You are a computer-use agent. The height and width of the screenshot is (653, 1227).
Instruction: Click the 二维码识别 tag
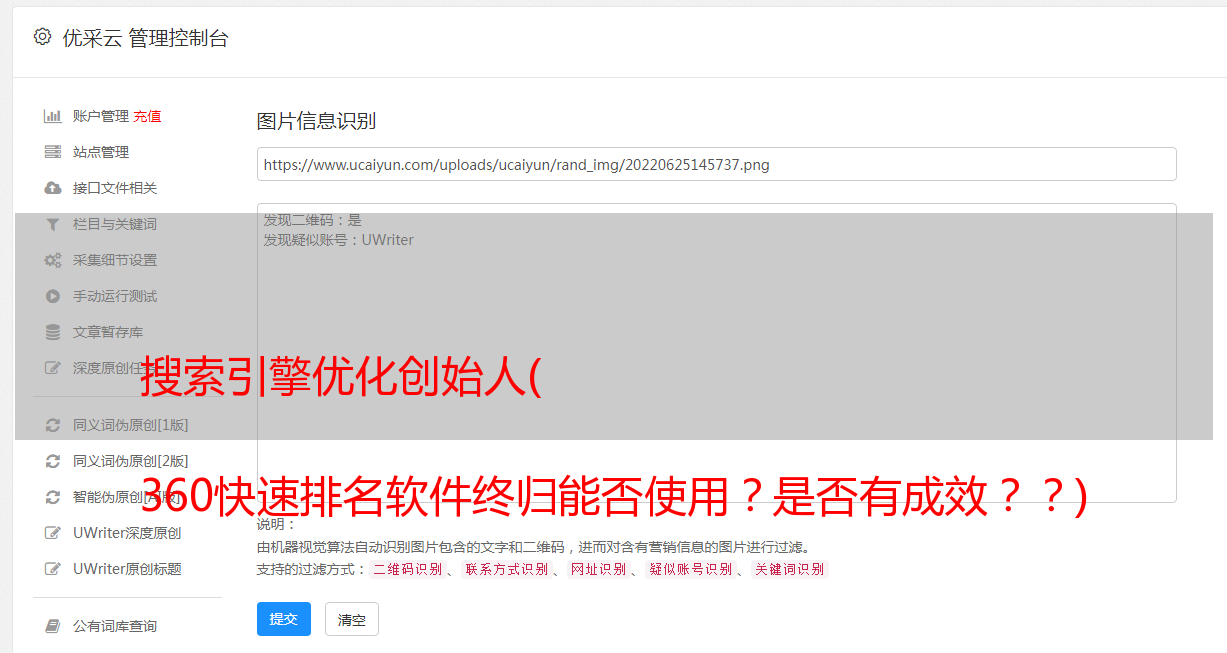(x=407, y=569)
